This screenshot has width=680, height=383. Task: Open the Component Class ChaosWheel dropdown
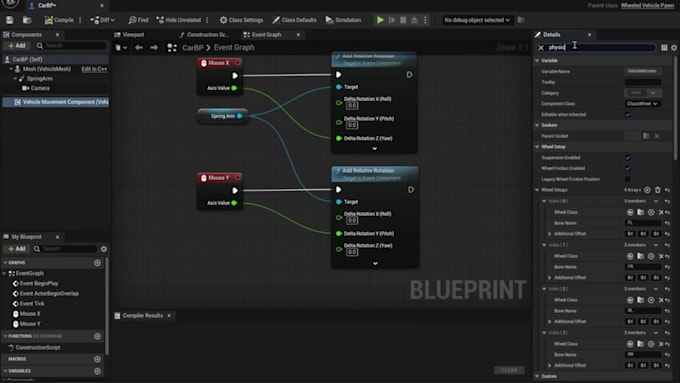[x=642, y=104]
